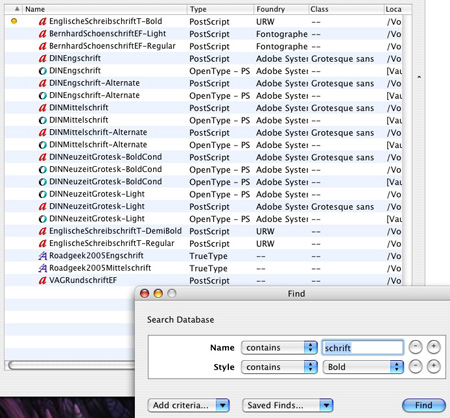Select the Roadgeek2005Mittelschrift font name
Screen dimensions: 450x418
(x=100, y=268)
